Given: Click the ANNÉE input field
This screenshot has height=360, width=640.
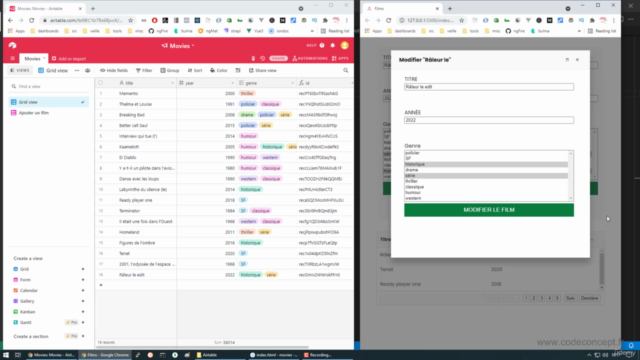Looking at the screenshot, I should [489, 120].
